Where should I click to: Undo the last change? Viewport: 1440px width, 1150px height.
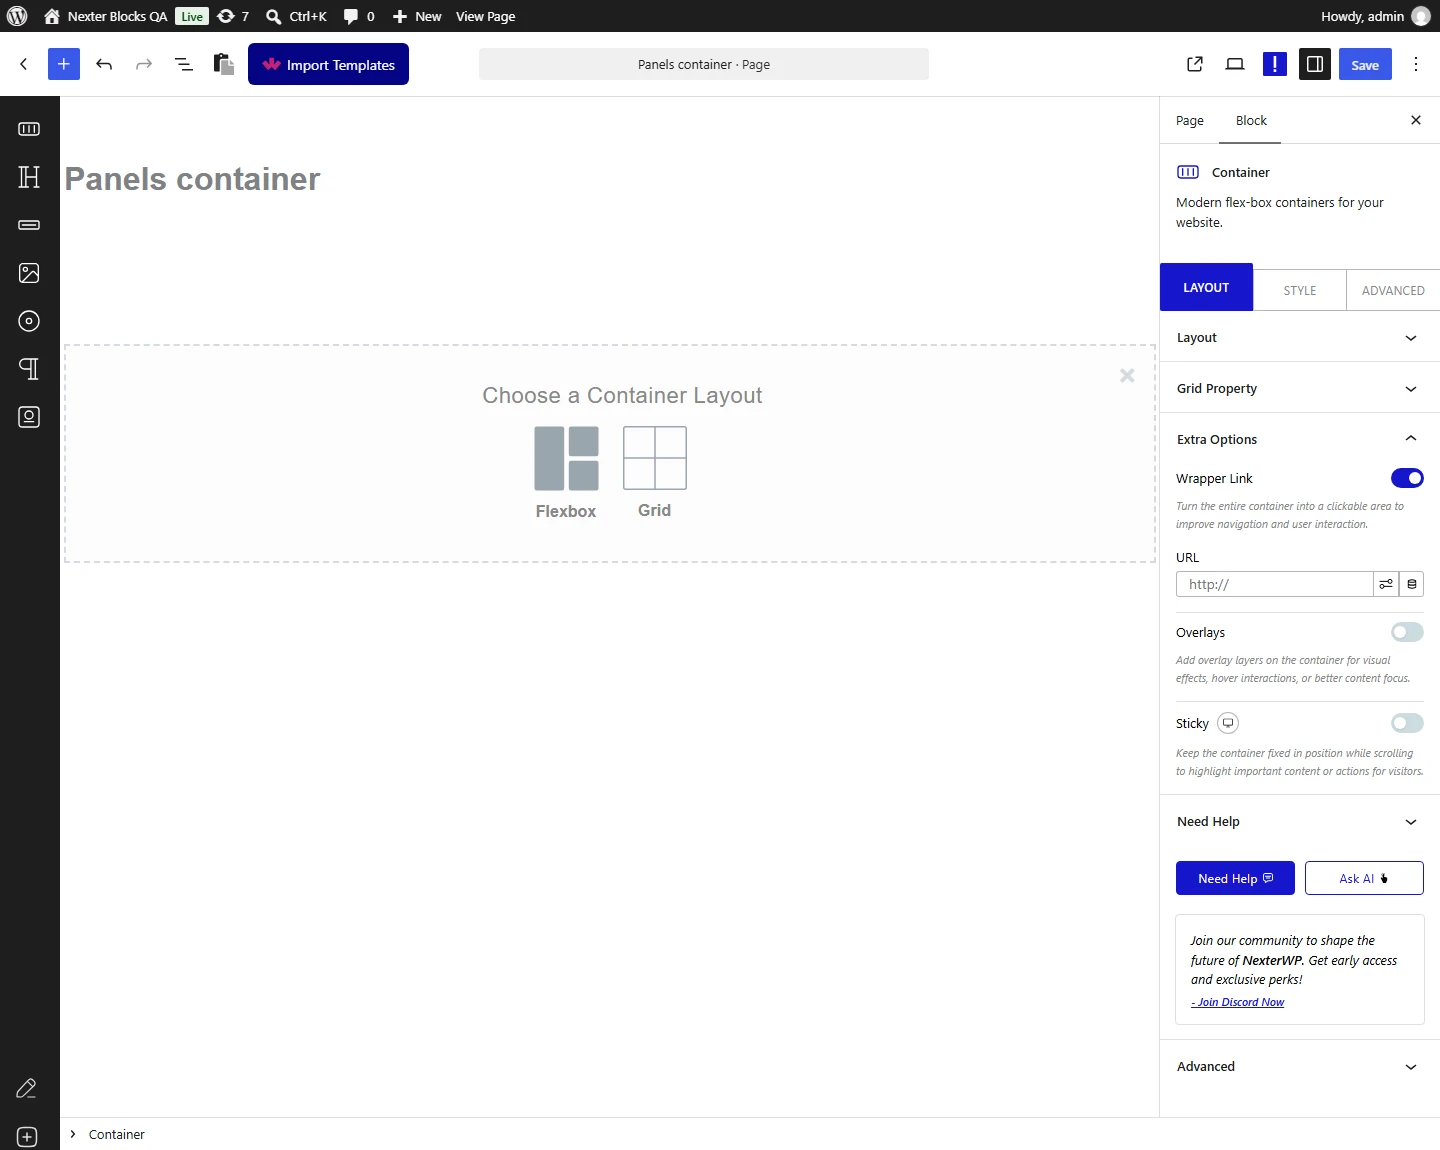(104, 64)
